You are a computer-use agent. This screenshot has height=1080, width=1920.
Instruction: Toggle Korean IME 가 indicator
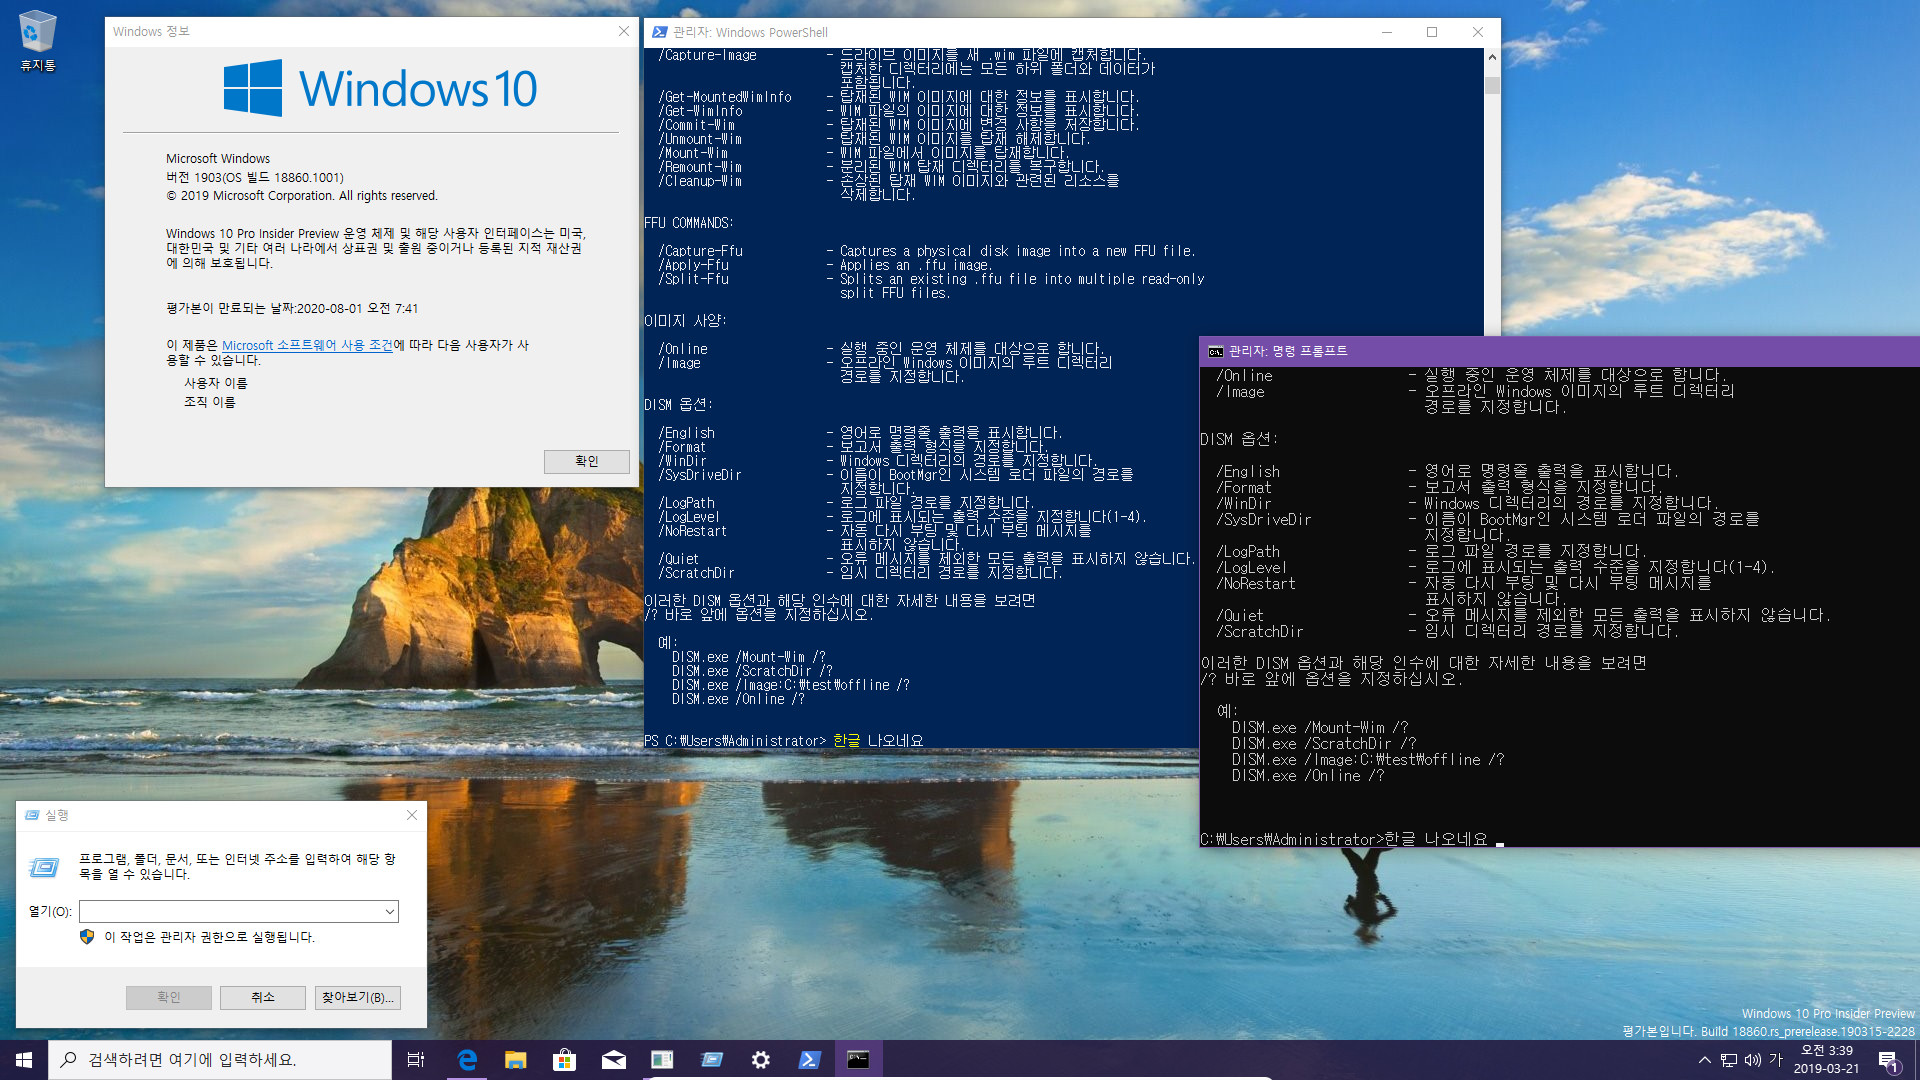[1776, 1060]
